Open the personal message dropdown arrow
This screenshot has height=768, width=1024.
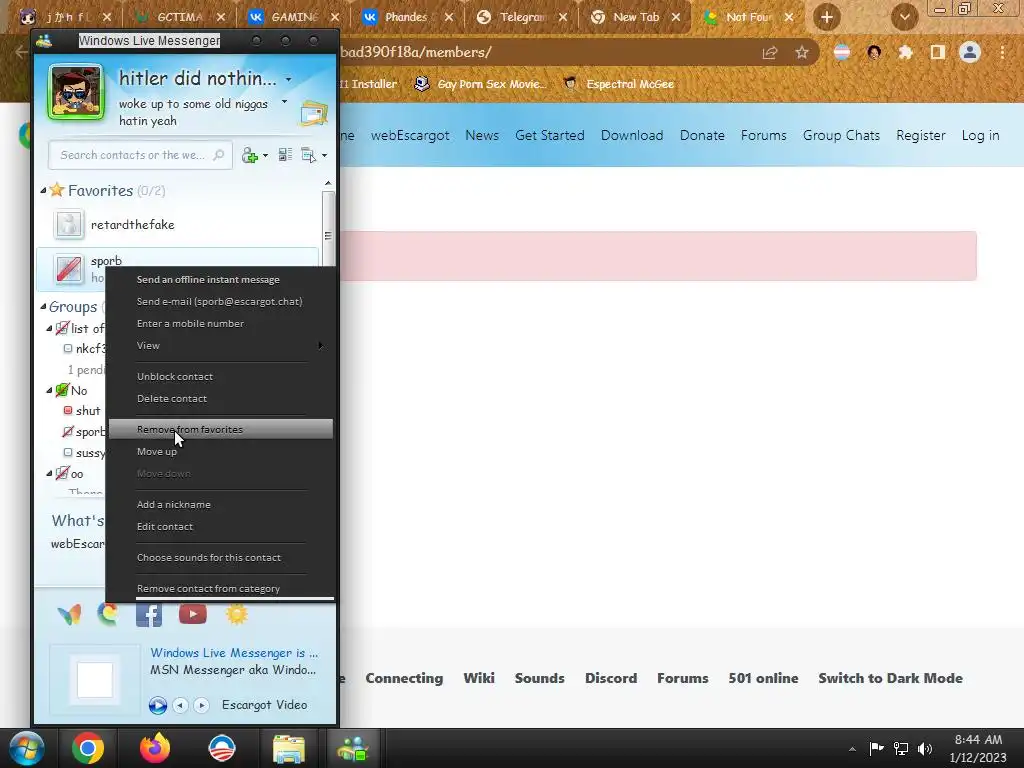[x=284, y=102]
